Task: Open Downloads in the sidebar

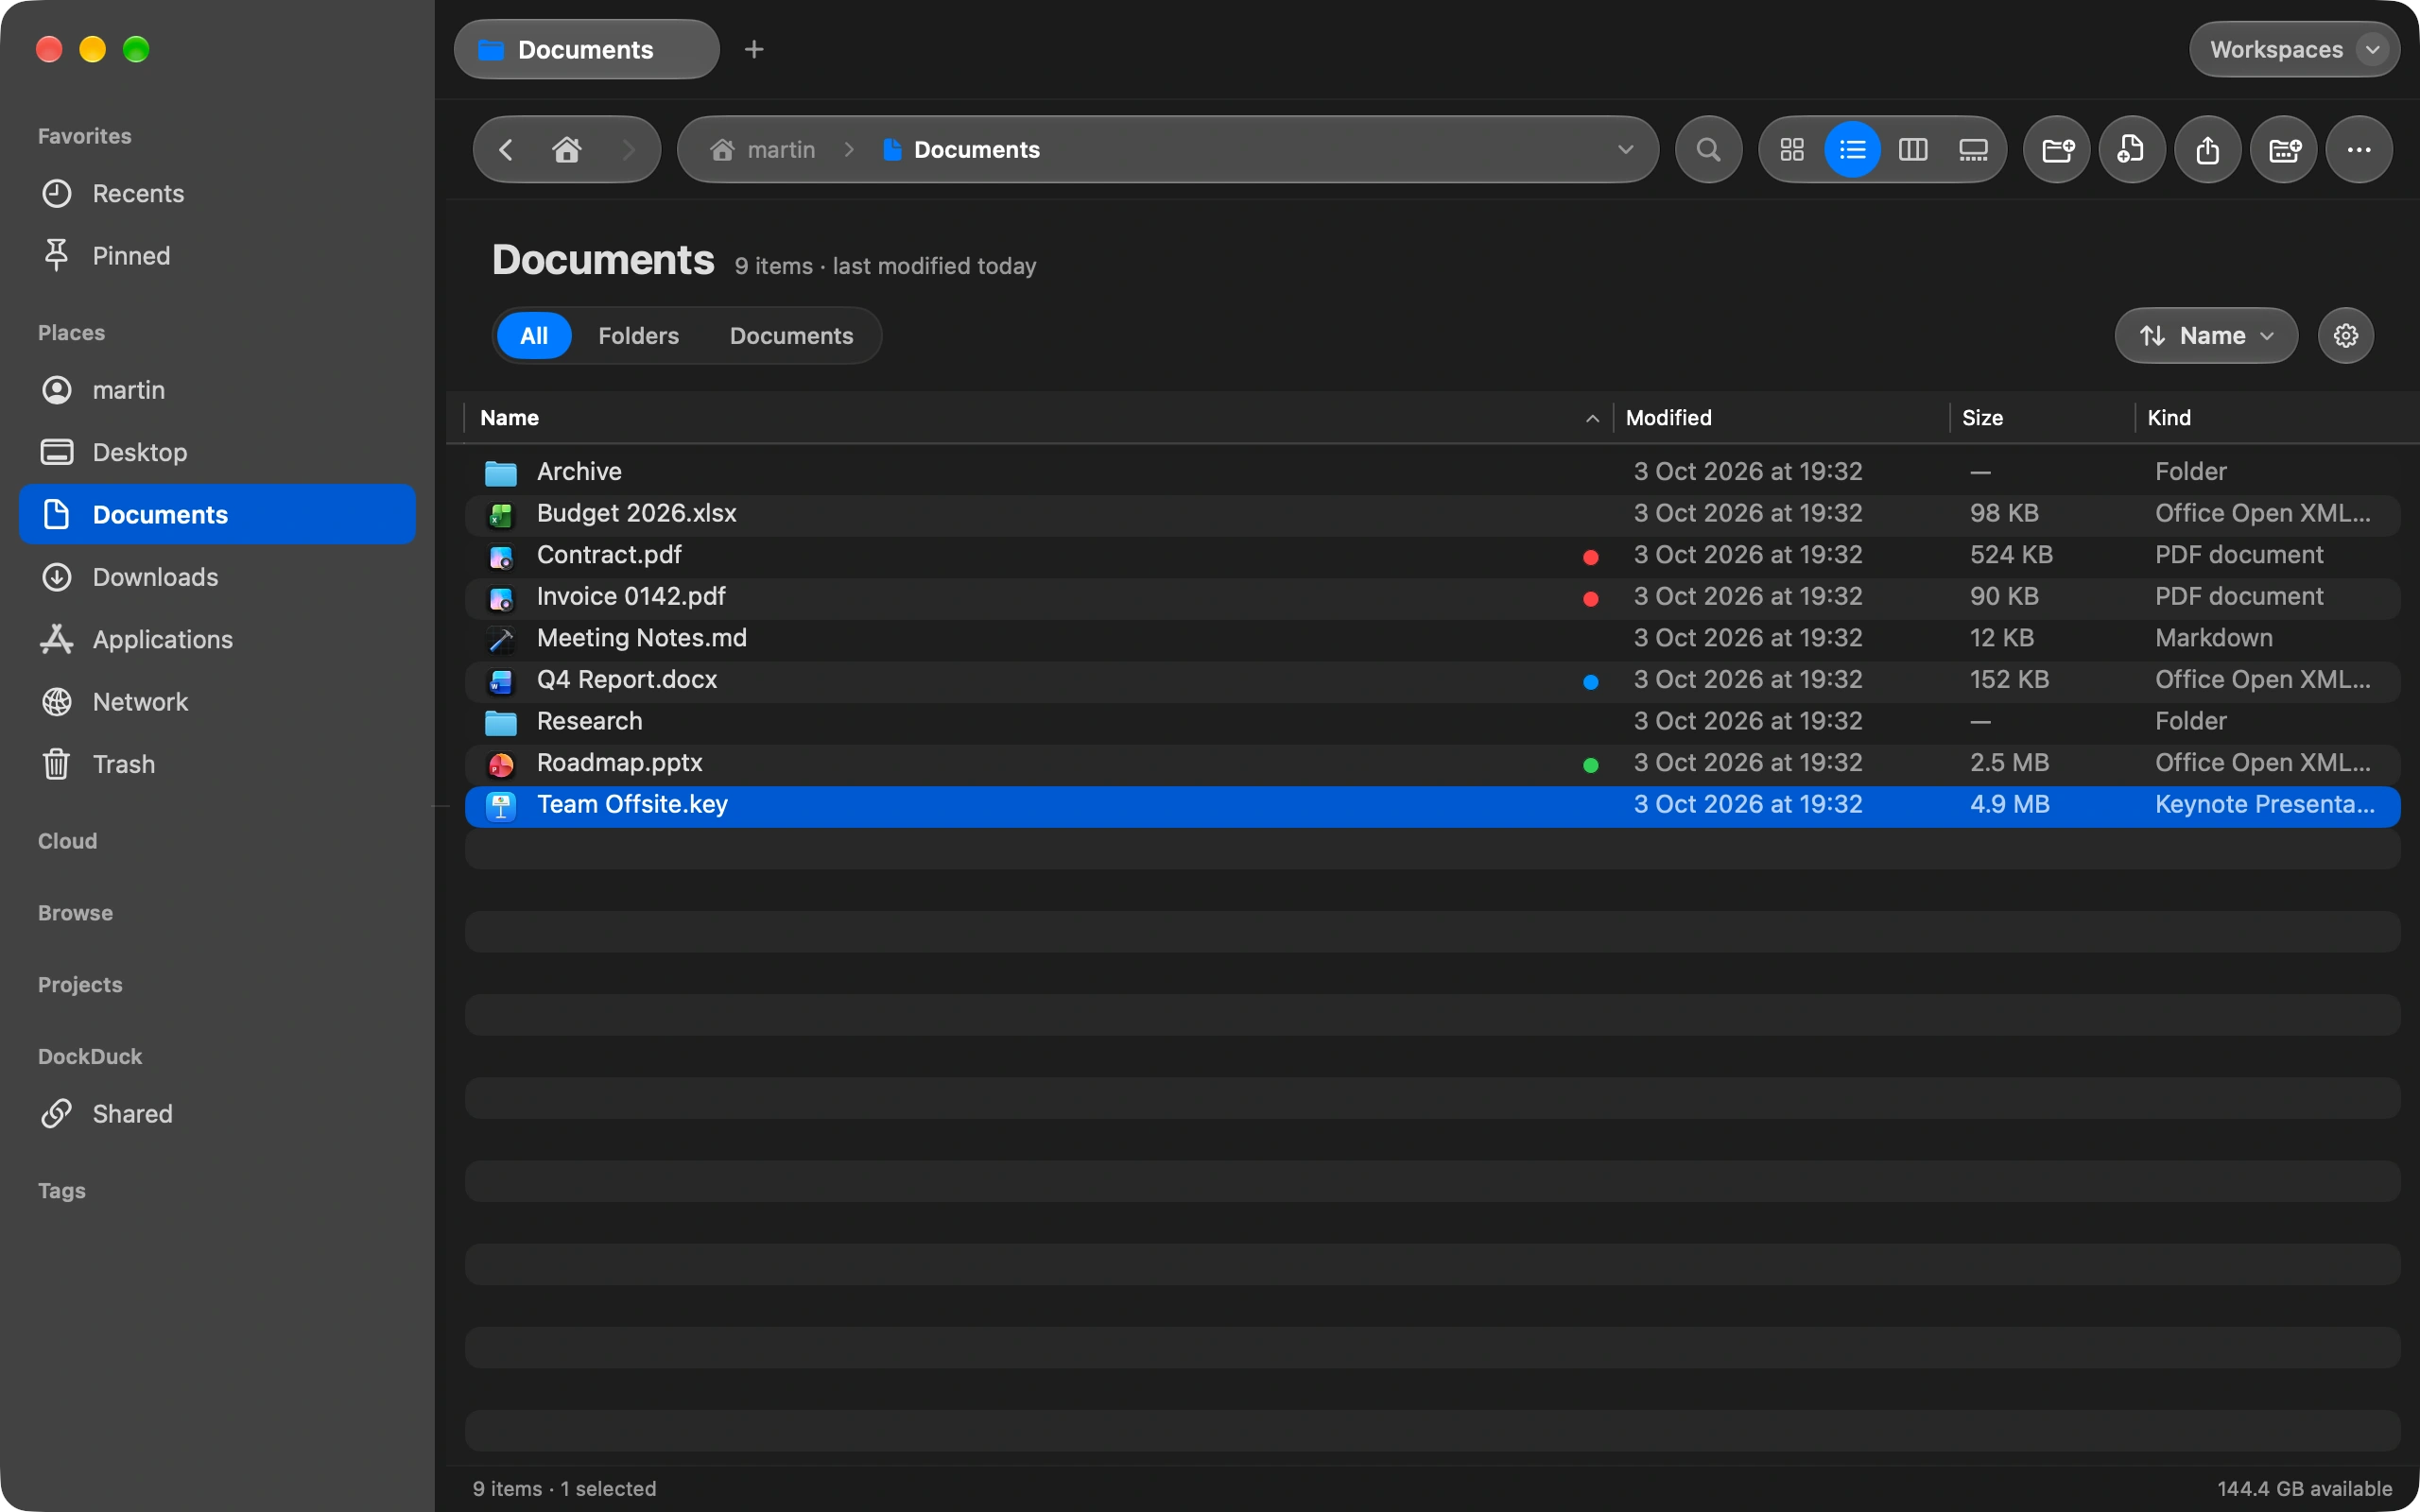Action: coord(217,577)
